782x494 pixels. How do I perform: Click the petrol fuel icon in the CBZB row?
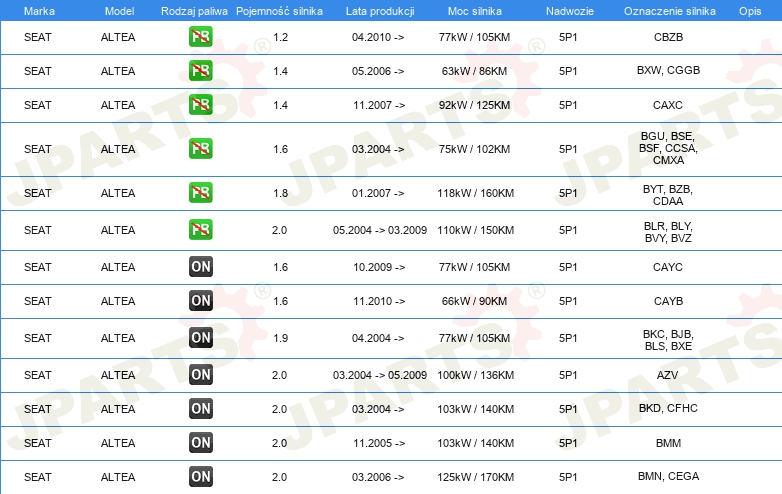tap(200, 37)
